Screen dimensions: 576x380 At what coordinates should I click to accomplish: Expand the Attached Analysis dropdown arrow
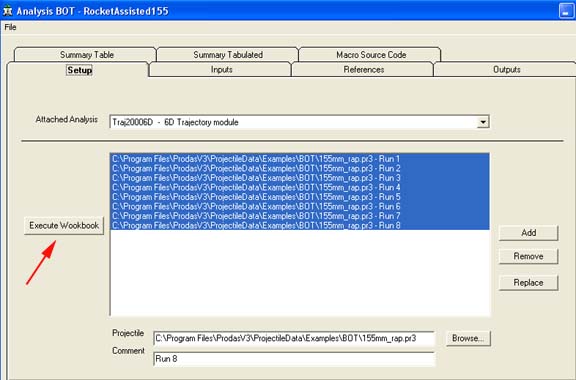483,122
